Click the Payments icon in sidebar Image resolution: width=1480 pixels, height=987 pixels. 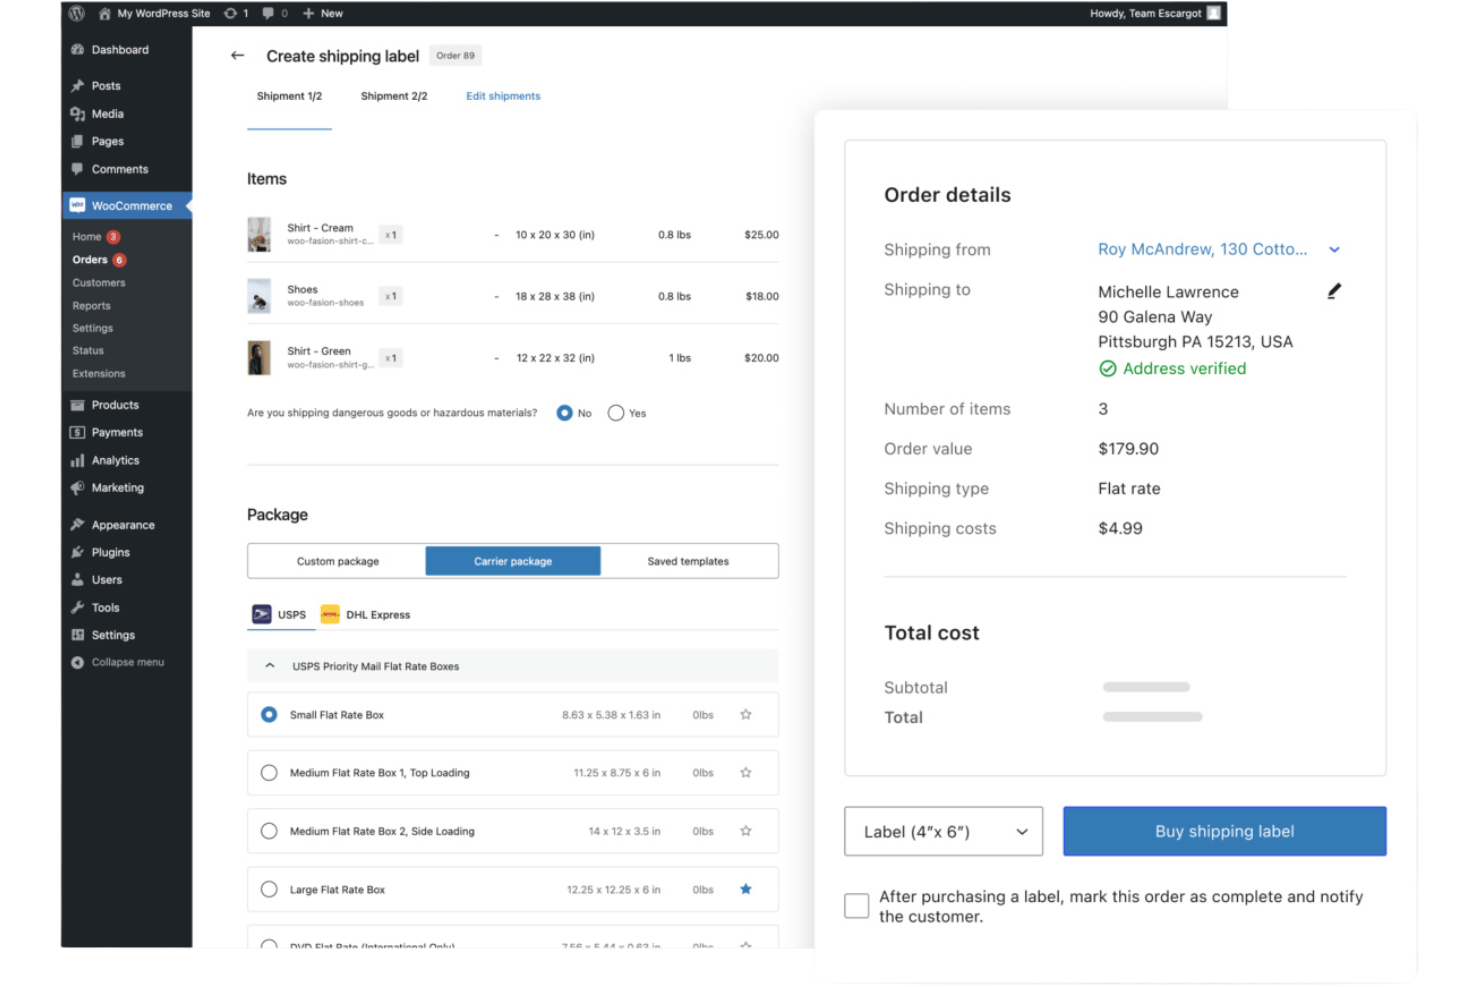(78, 433)
